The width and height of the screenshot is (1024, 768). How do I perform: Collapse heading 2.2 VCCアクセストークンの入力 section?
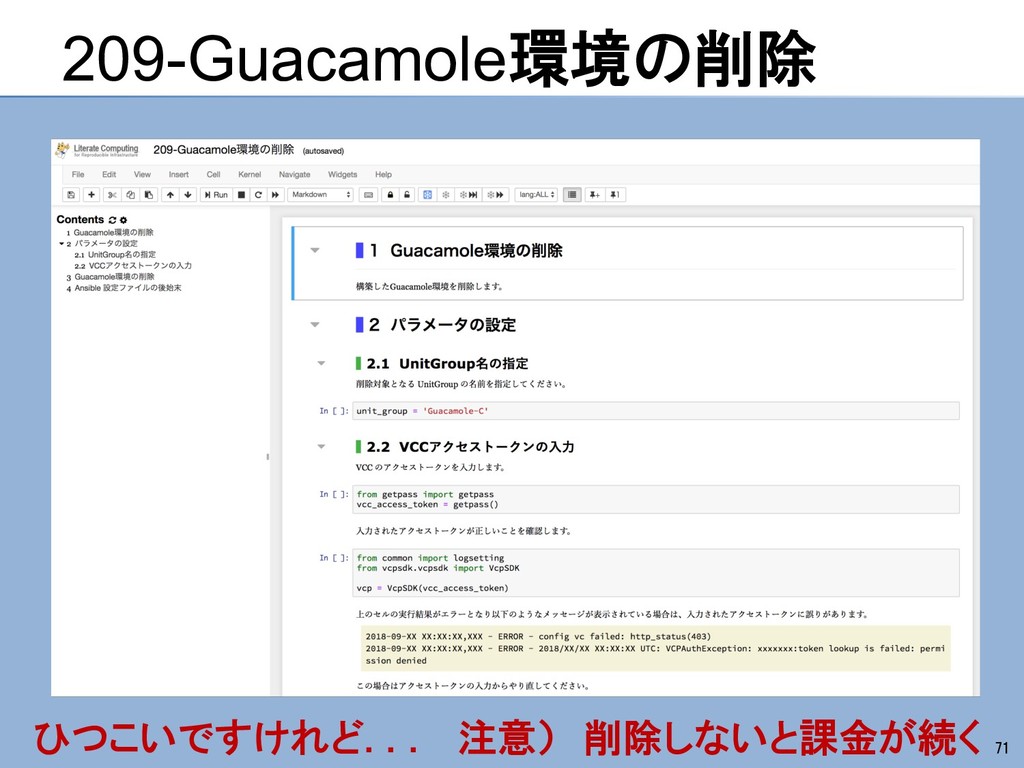coord(321,447)
